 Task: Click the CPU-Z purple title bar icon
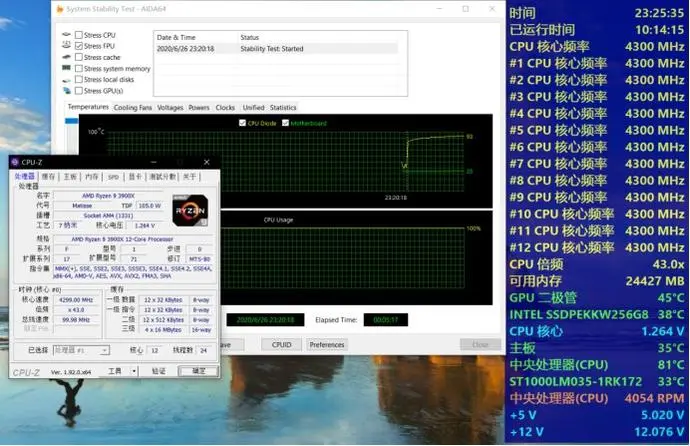[15, 162]
